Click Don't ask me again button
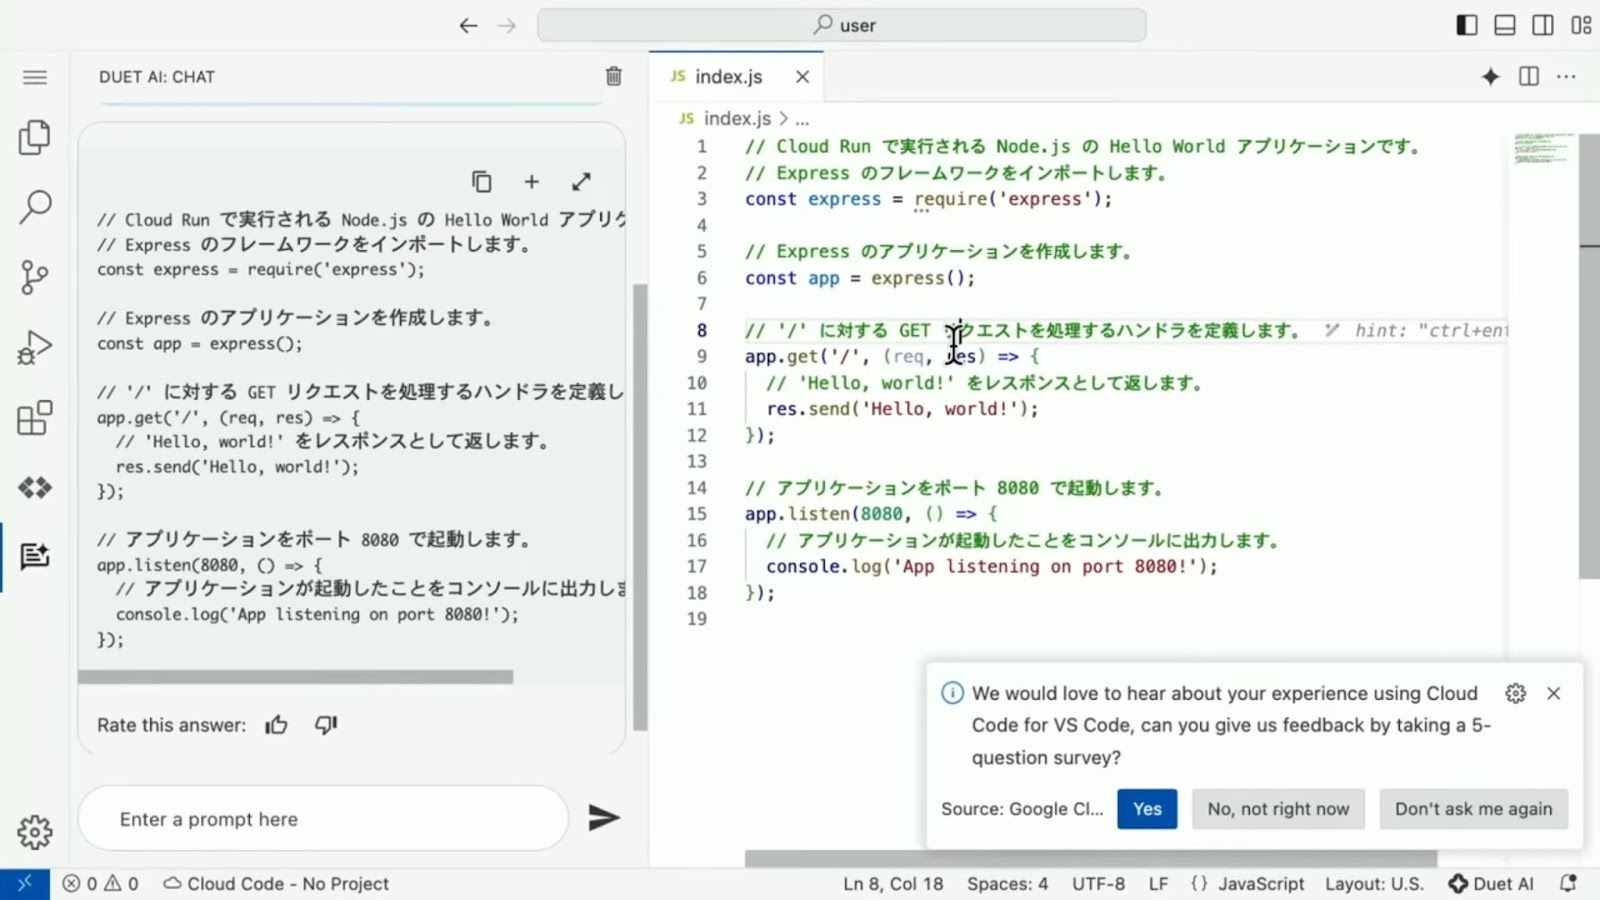 (x=1474, y=809)
